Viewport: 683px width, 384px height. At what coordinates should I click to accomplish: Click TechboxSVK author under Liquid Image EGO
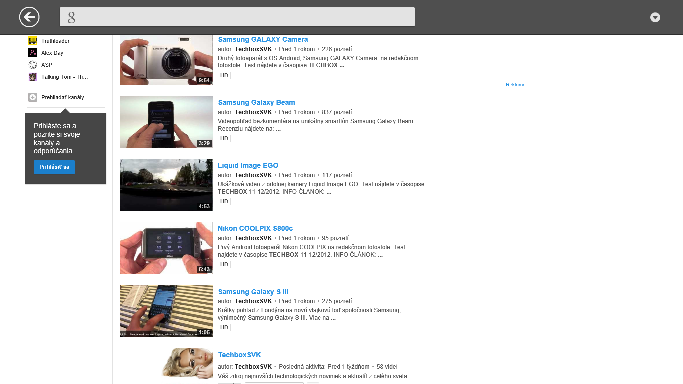(x=253, y=175)
